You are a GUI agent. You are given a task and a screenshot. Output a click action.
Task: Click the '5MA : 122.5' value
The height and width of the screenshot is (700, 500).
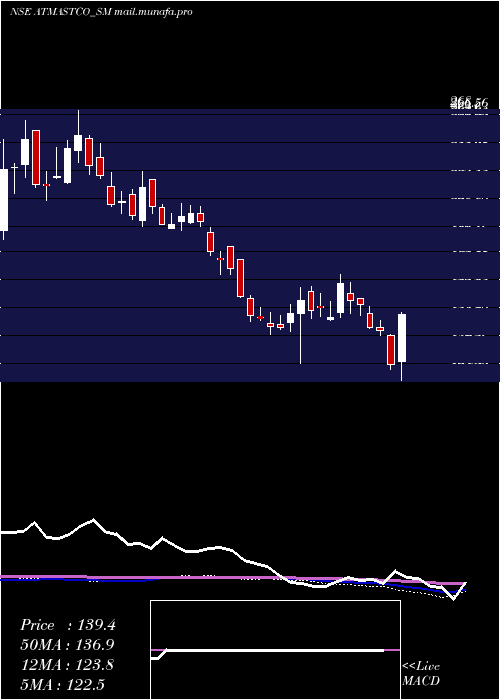pyautogui.click(x=63, y=684)
